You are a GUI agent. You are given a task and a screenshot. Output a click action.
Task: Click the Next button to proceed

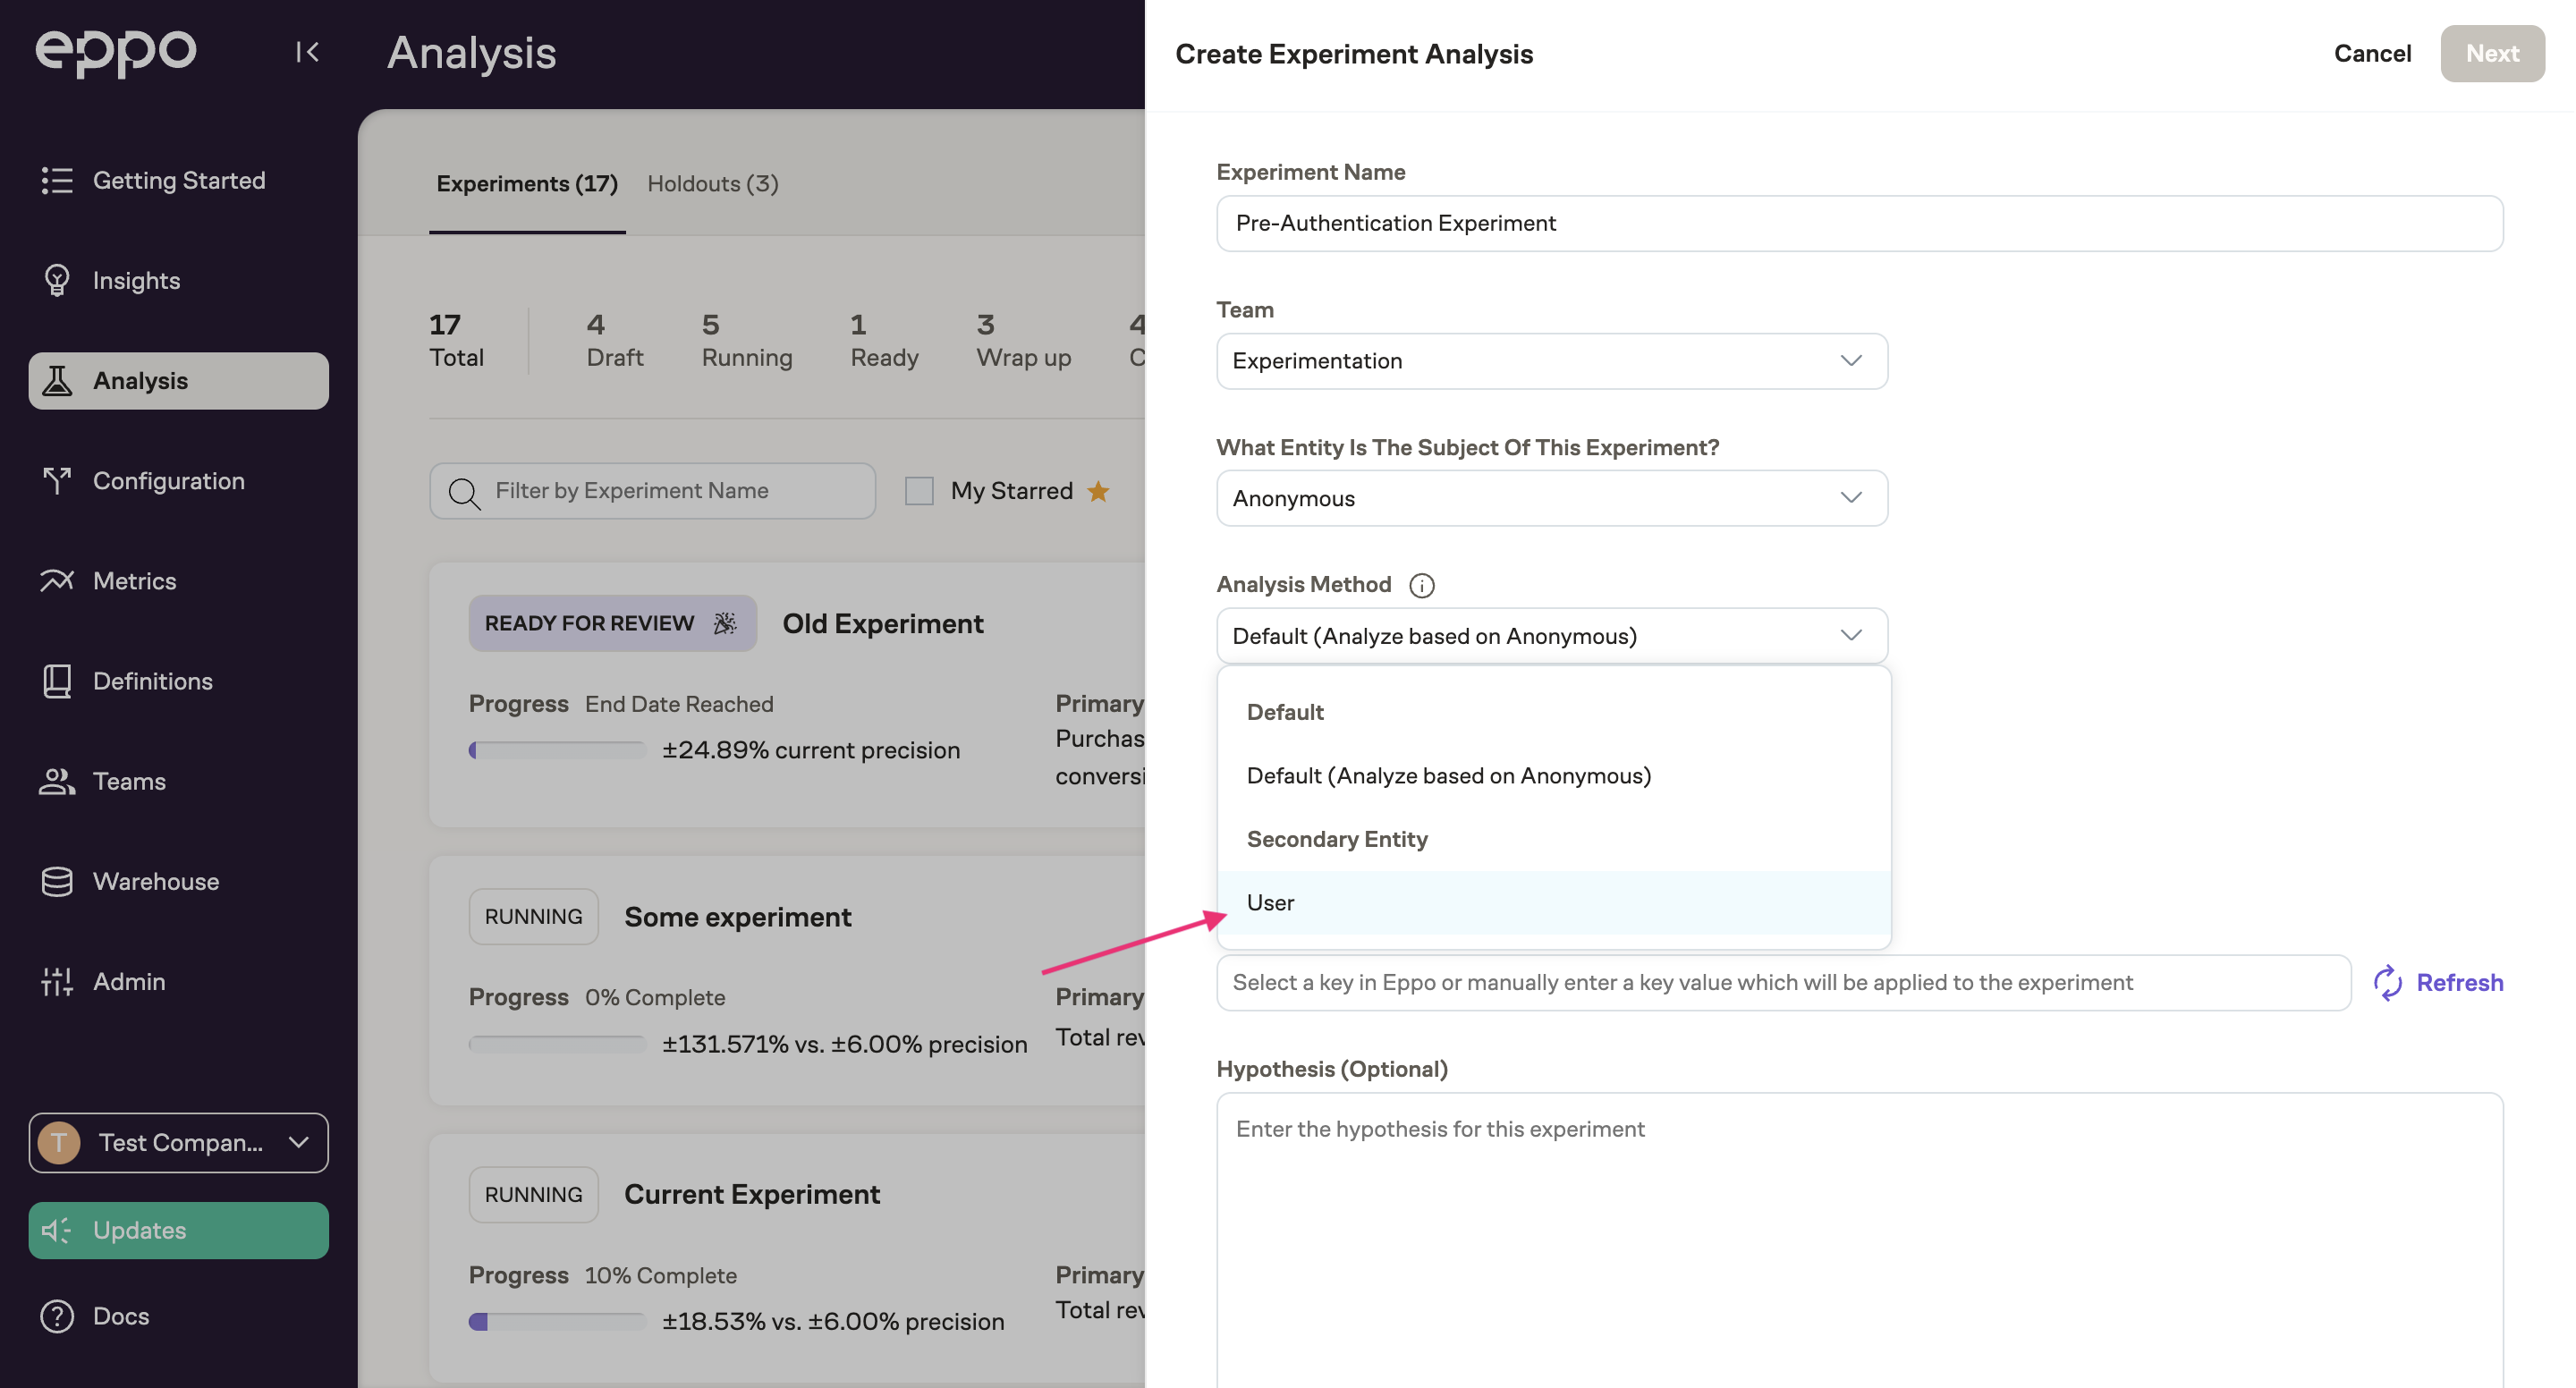click(x=2492, y=53)
